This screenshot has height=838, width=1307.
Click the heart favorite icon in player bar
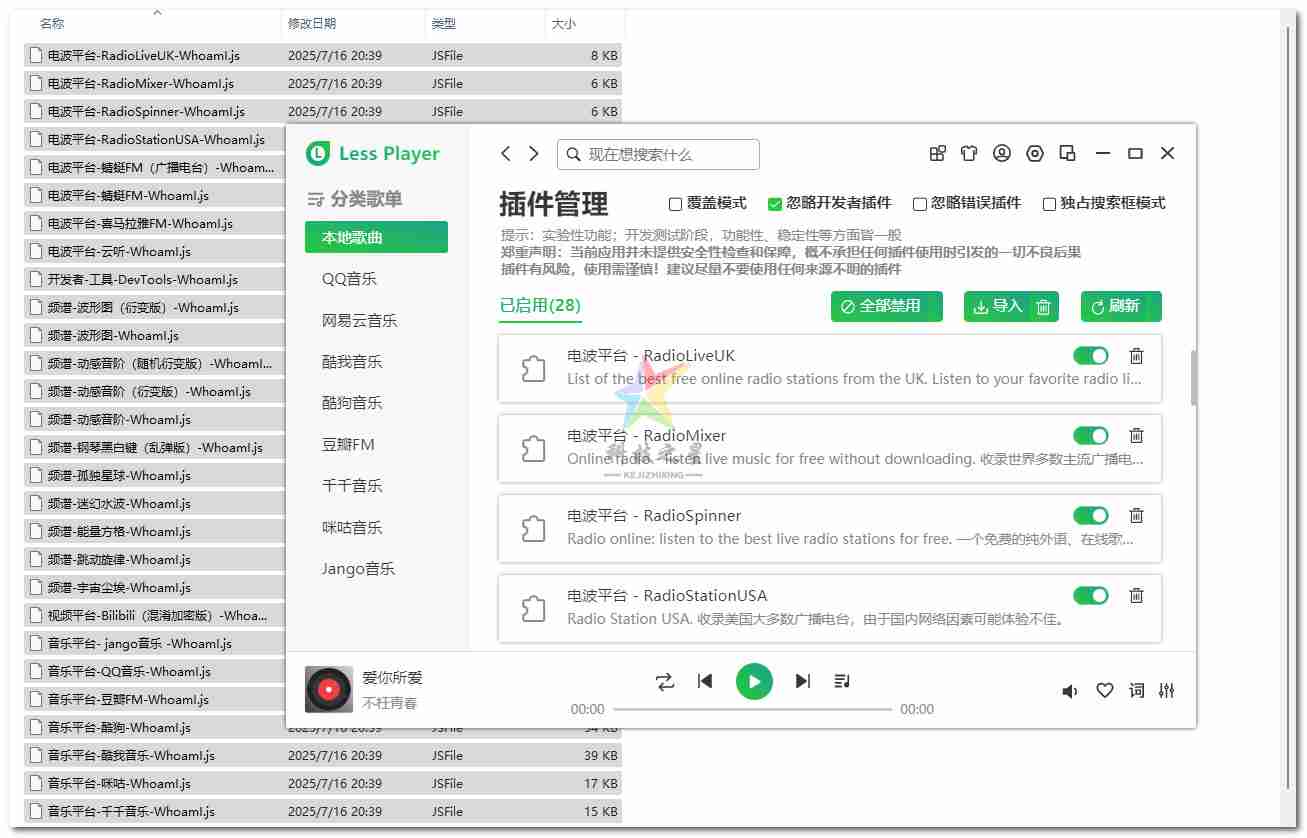(x=1105, y=690)
